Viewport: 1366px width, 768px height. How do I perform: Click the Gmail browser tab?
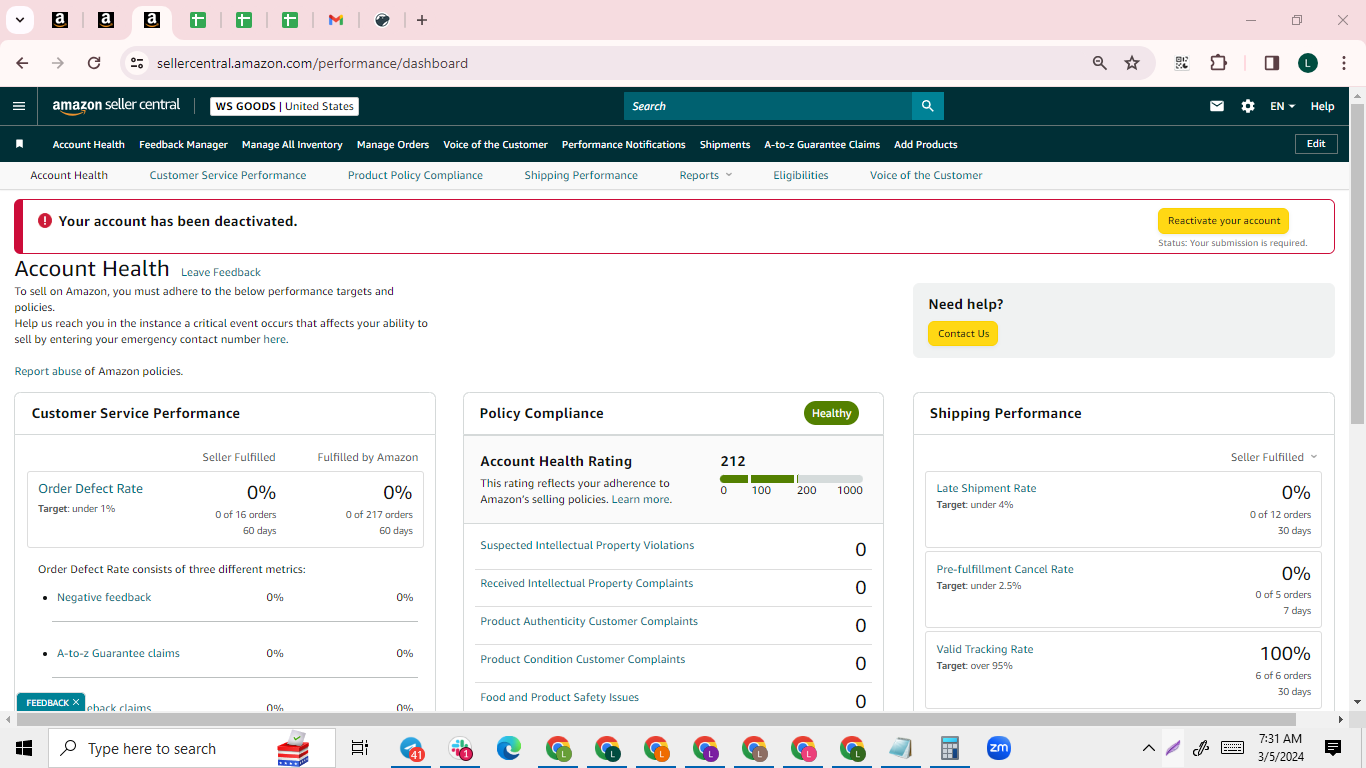click(336, 20)
